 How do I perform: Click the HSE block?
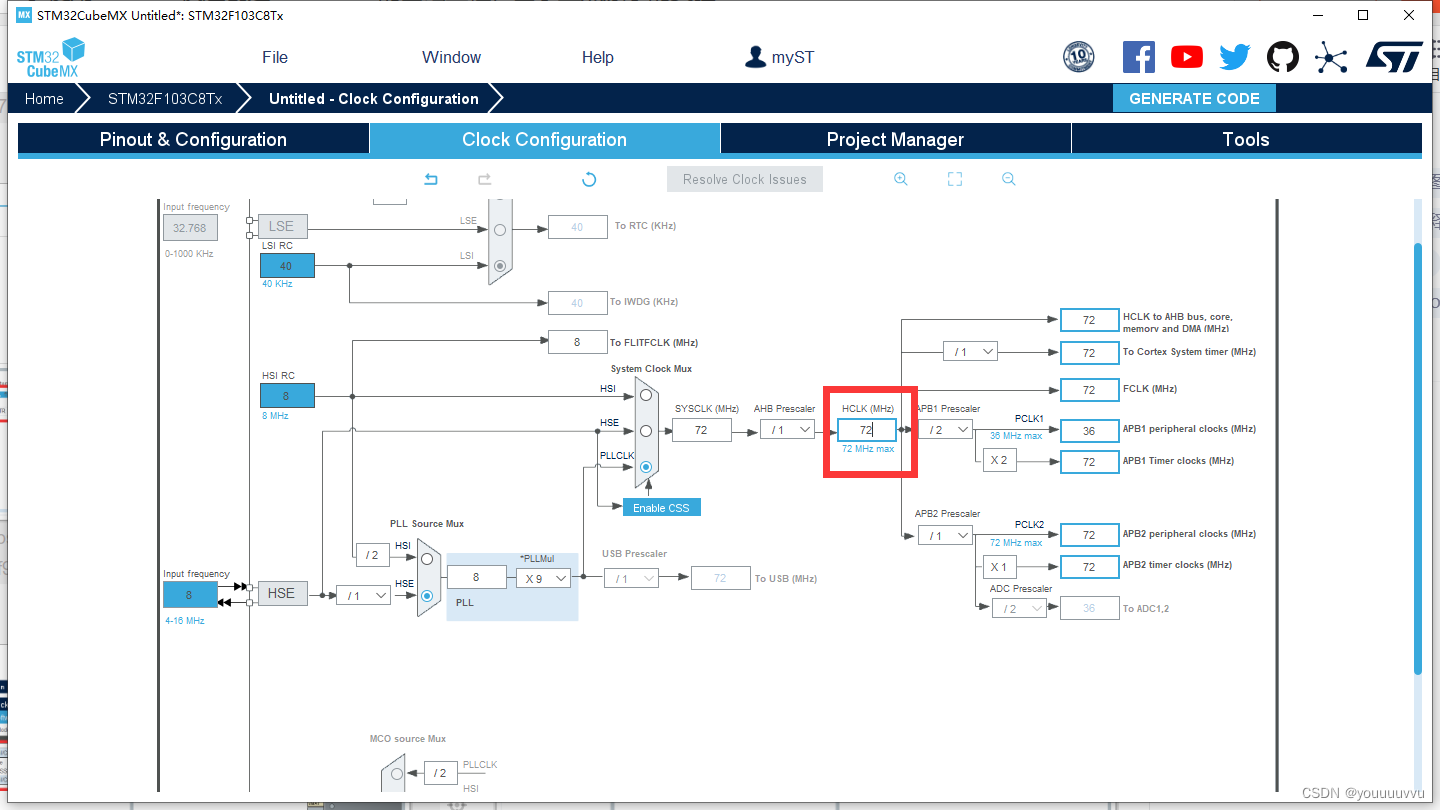(282, 593)
